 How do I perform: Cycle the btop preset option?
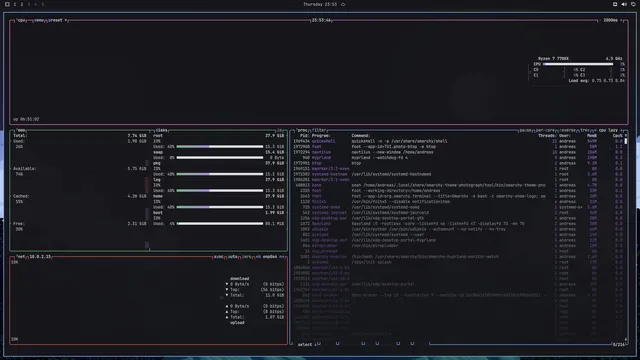[x=57, y=20]
